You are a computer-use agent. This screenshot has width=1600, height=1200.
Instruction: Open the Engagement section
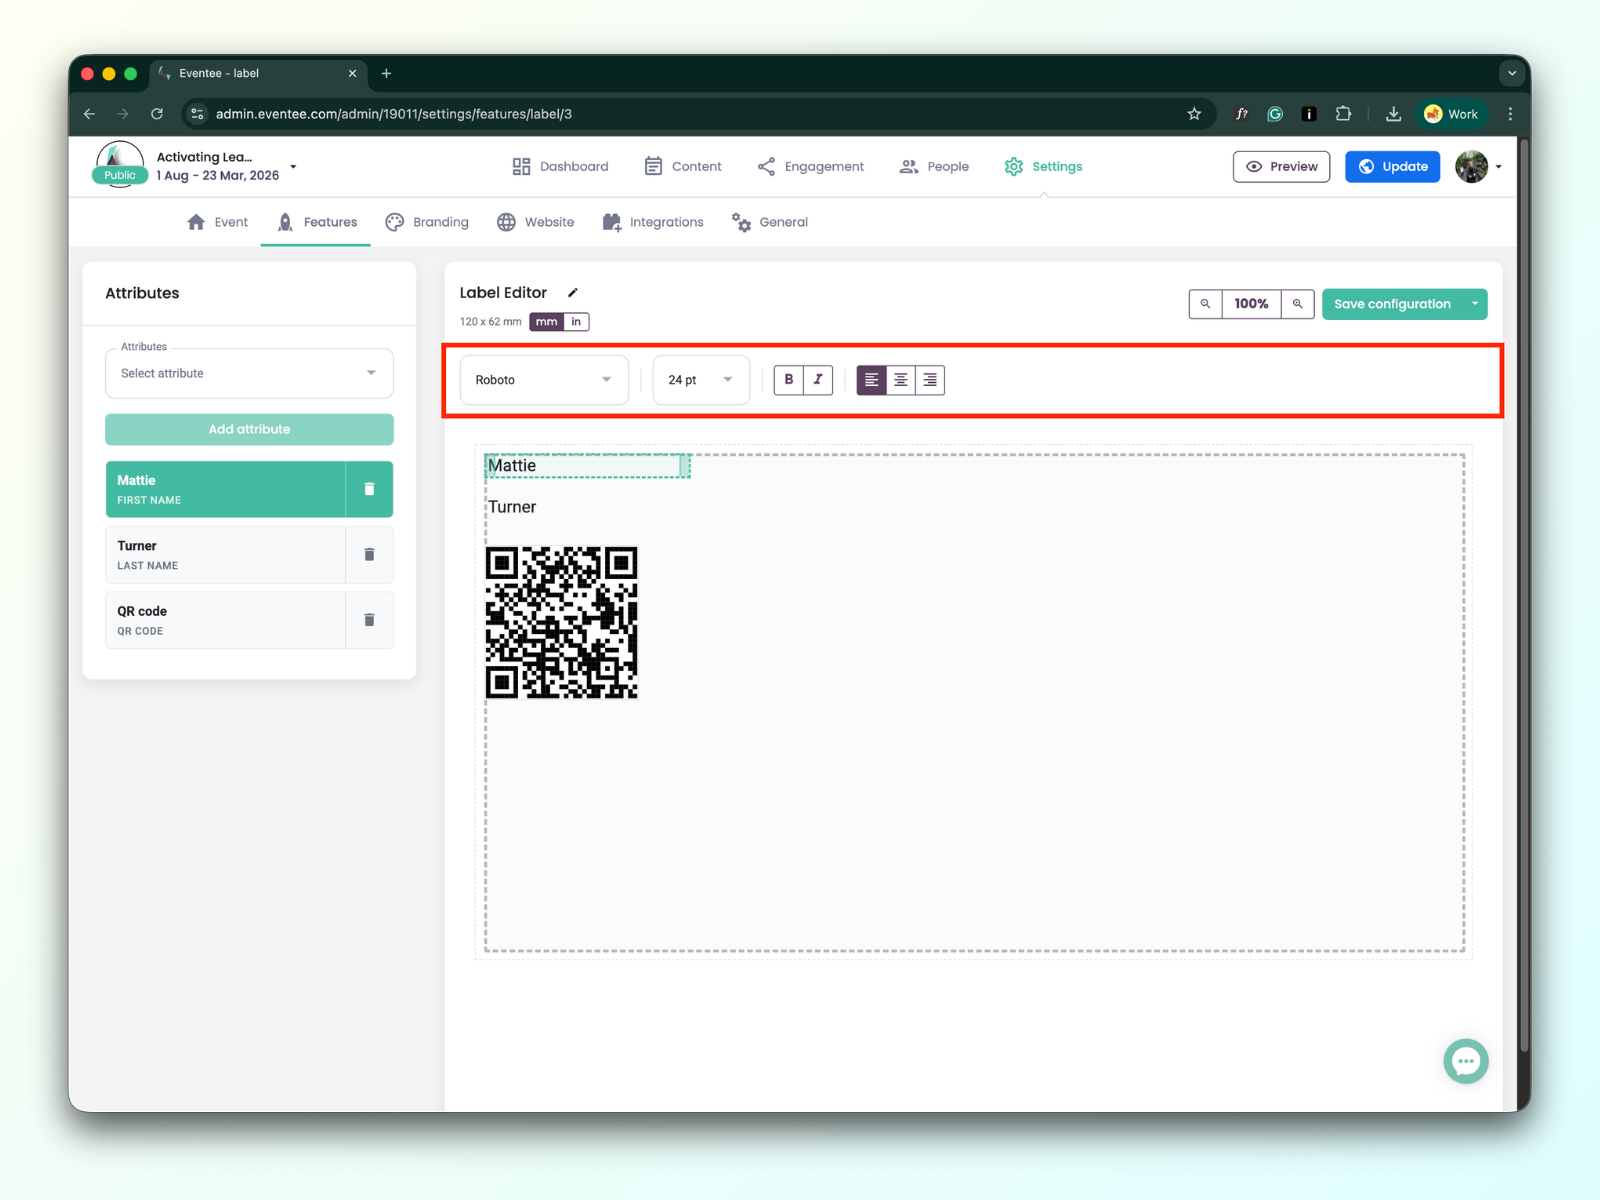click(810, 167)
